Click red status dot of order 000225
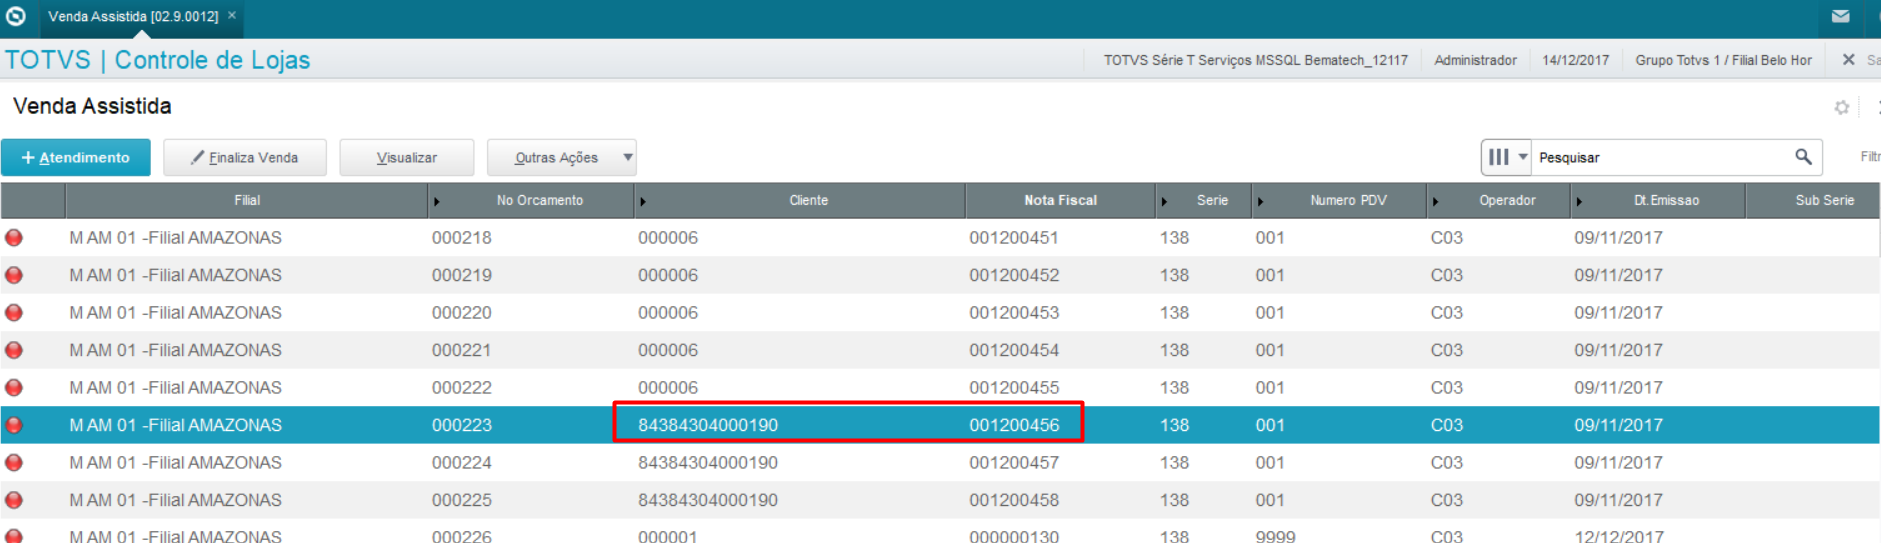Screen dimensions: 1881x543 [x=14, y=500]
